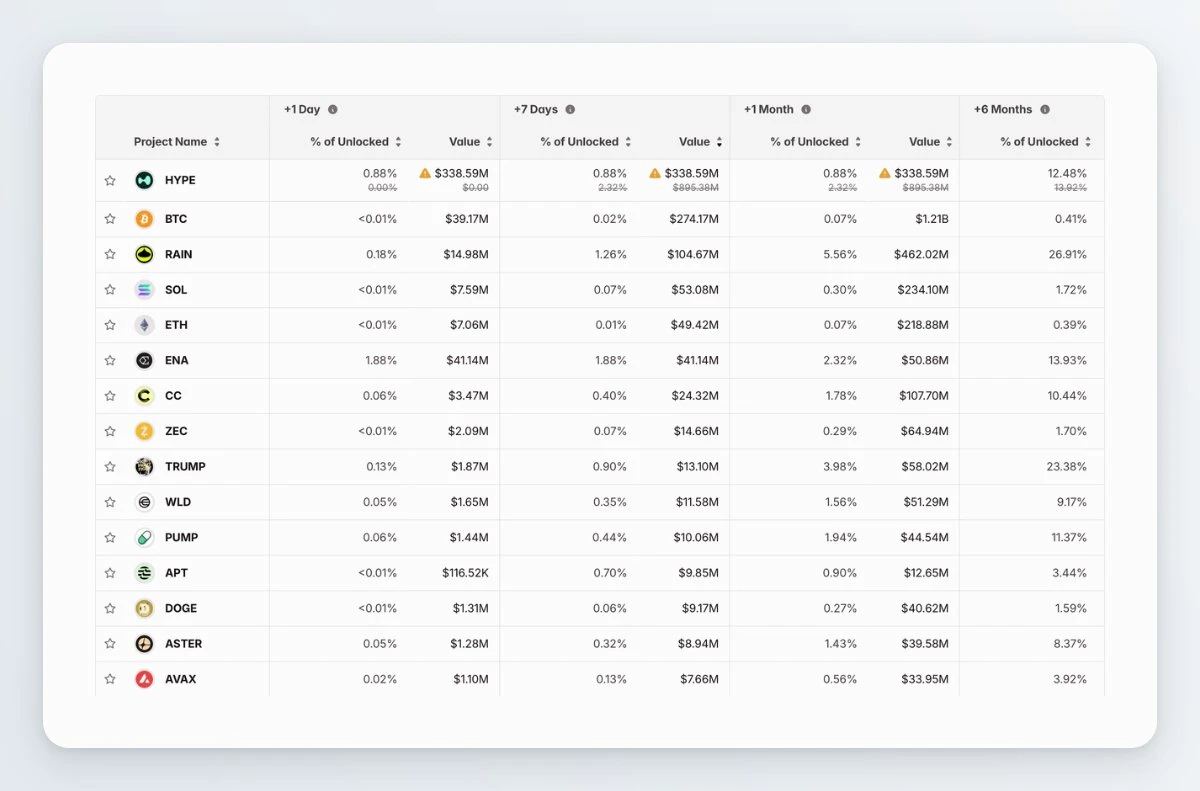Screen dimensions: 1200x791
Task: Sort by +1 Day % of Unlocked
Action: click(x=356, y=142)
